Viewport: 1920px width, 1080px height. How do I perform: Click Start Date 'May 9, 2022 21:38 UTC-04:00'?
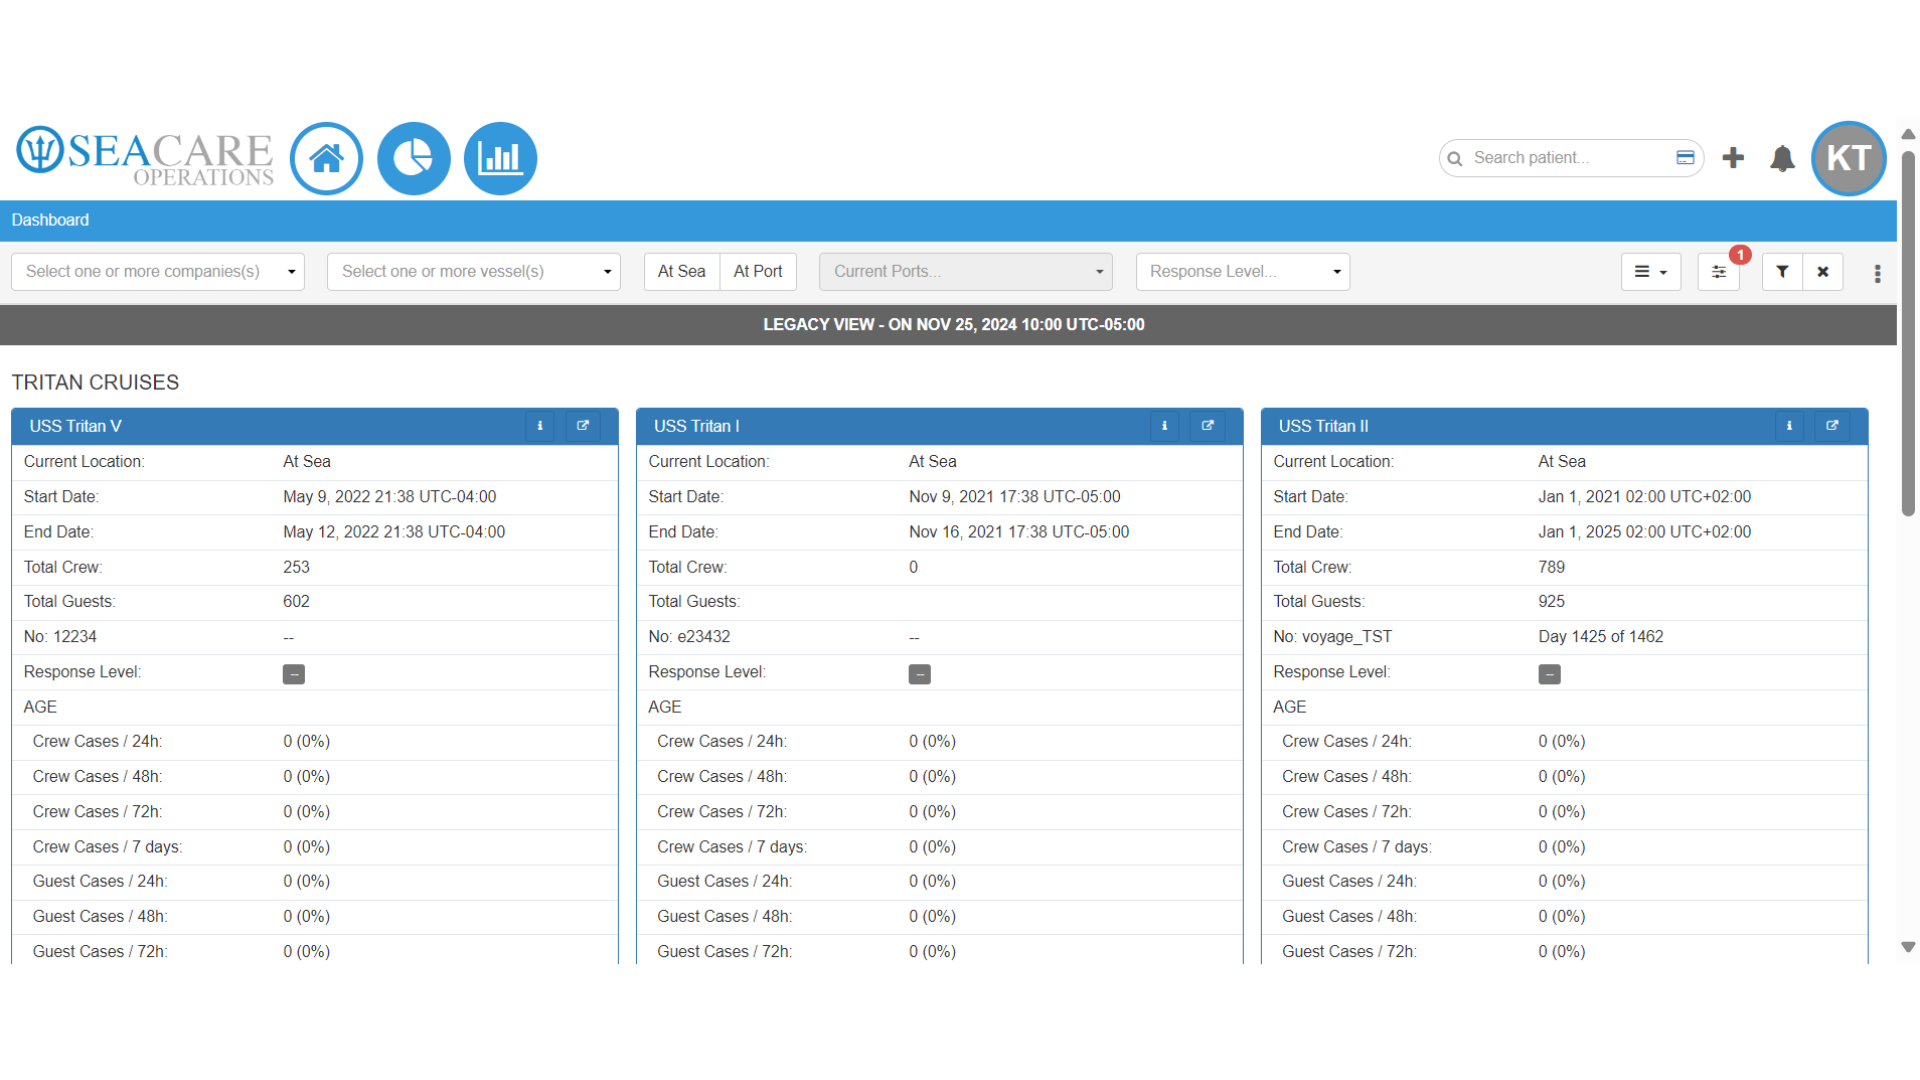pyautogui.click(x=390, y=497)
